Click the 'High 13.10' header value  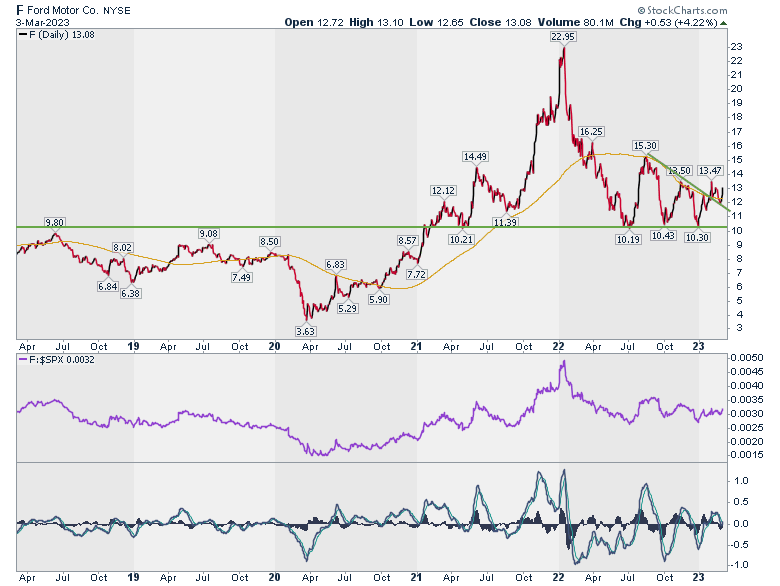[x=376, y=22]
